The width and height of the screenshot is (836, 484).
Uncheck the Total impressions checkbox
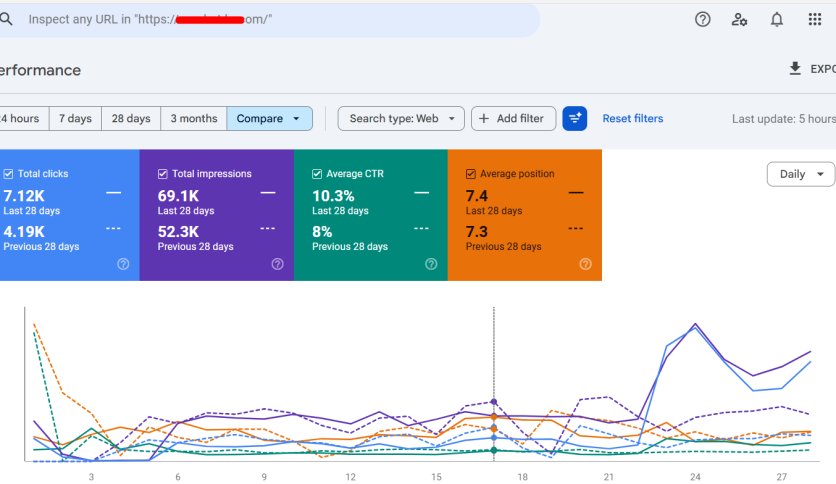pyautogui.click(x=163, y=174)
